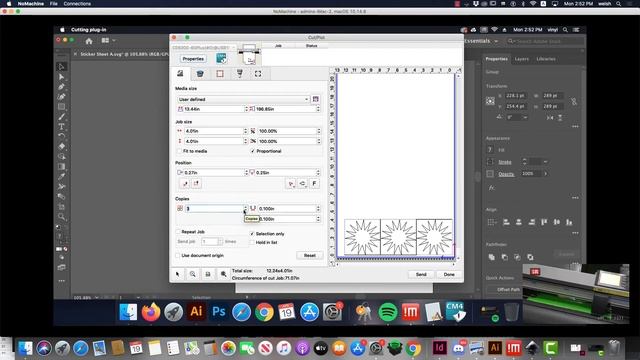Screen dimensions: 640x360
Task: Click the X position field 0.27in
Action: click(x=213, y=173)
